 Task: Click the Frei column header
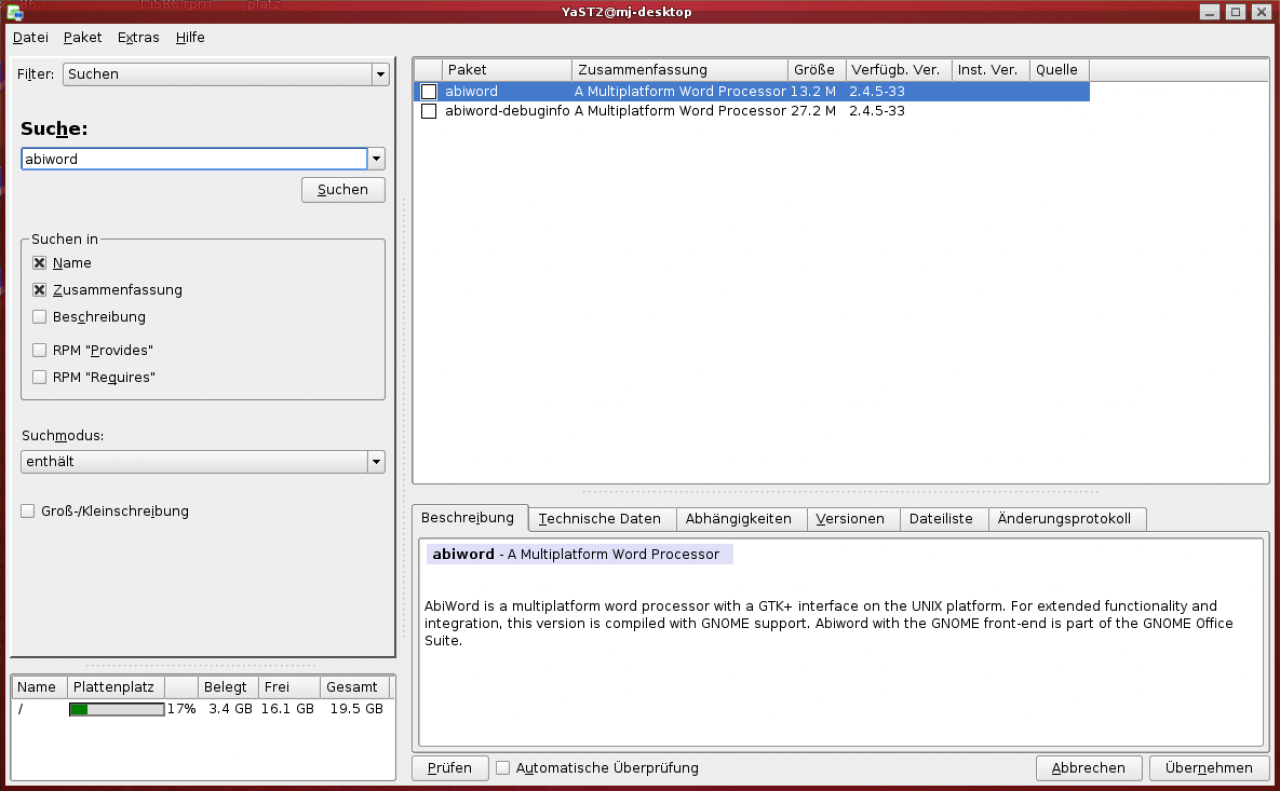289,687
